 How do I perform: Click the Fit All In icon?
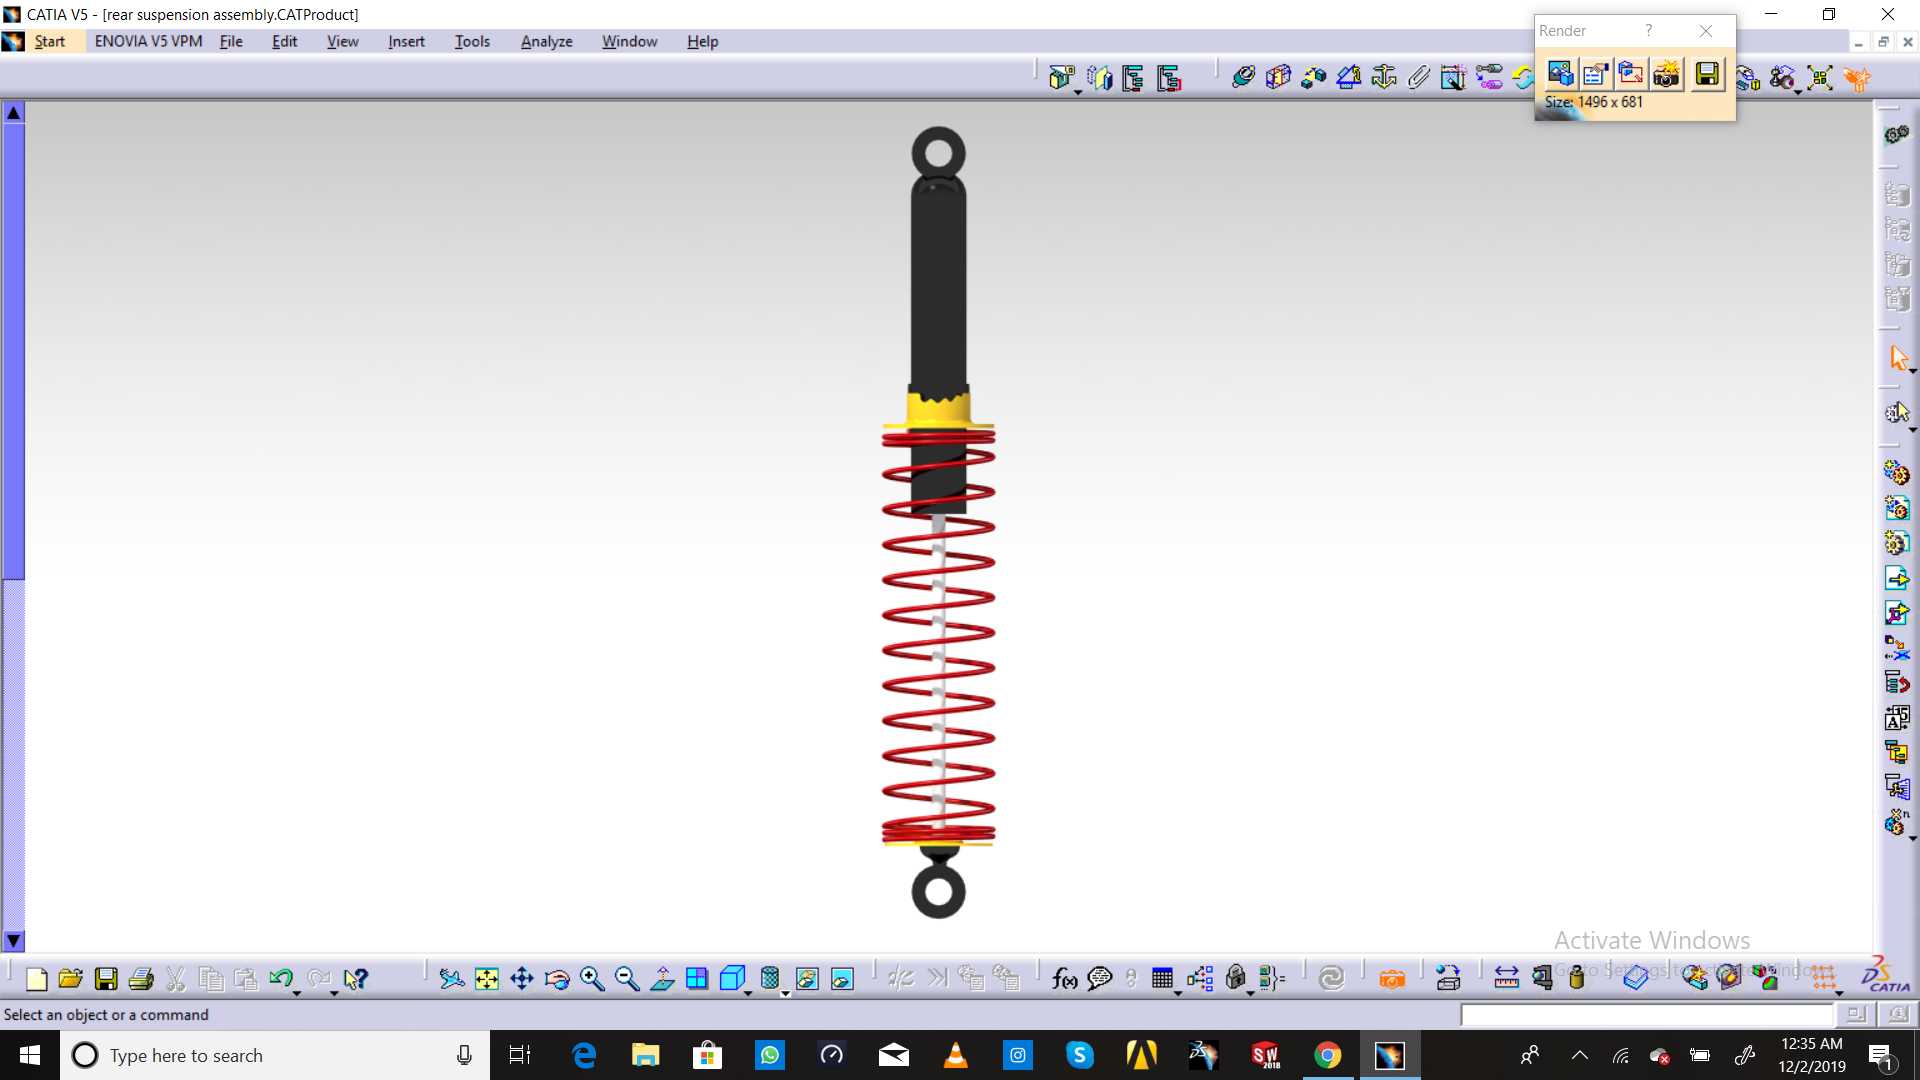coord(487,979)
